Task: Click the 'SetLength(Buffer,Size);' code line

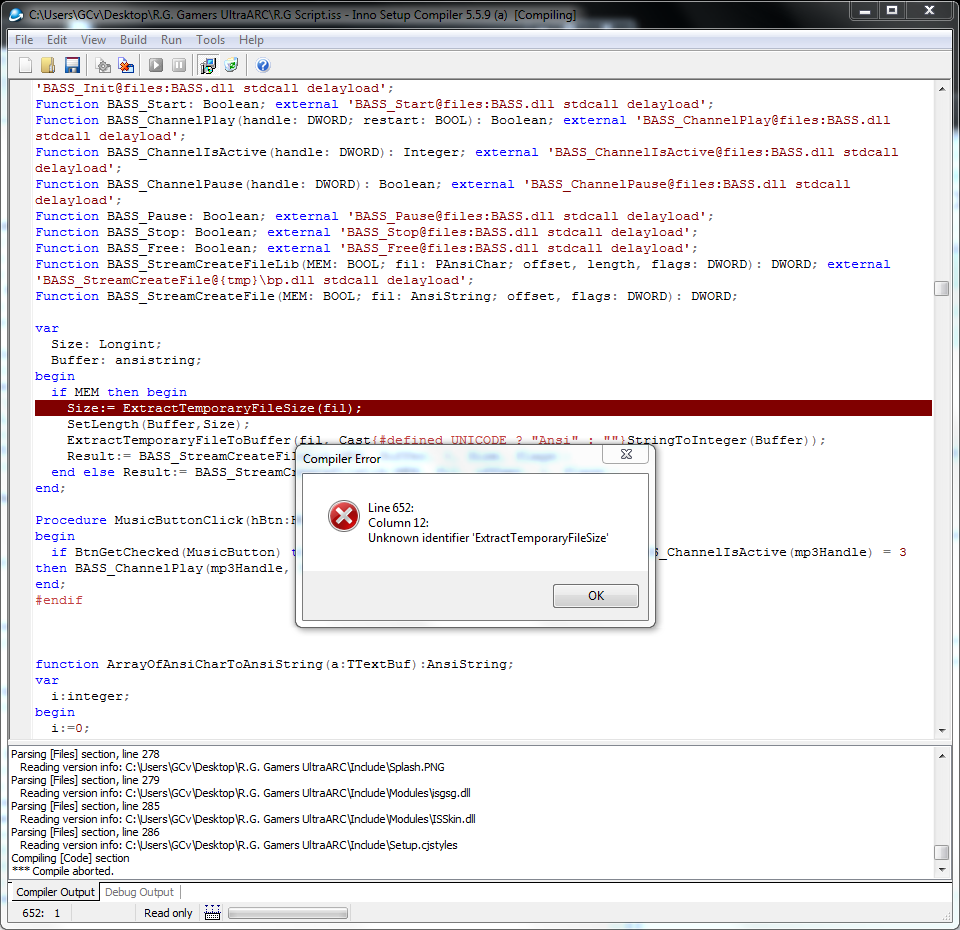Action: point(158,424)
